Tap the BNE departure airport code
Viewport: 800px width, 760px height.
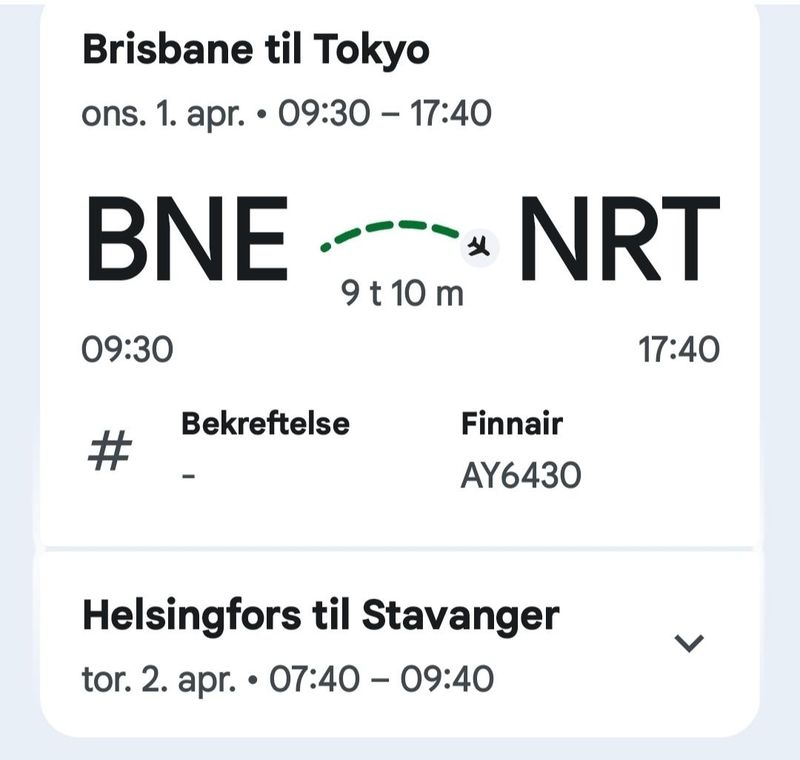[187, 240]
